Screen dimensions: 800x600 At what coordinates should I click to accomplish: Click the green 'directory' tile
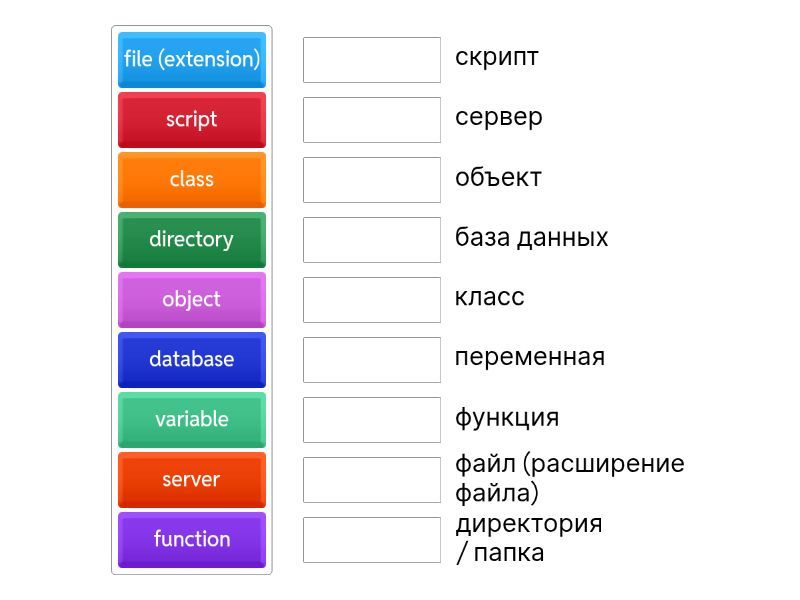pos(191,239)
